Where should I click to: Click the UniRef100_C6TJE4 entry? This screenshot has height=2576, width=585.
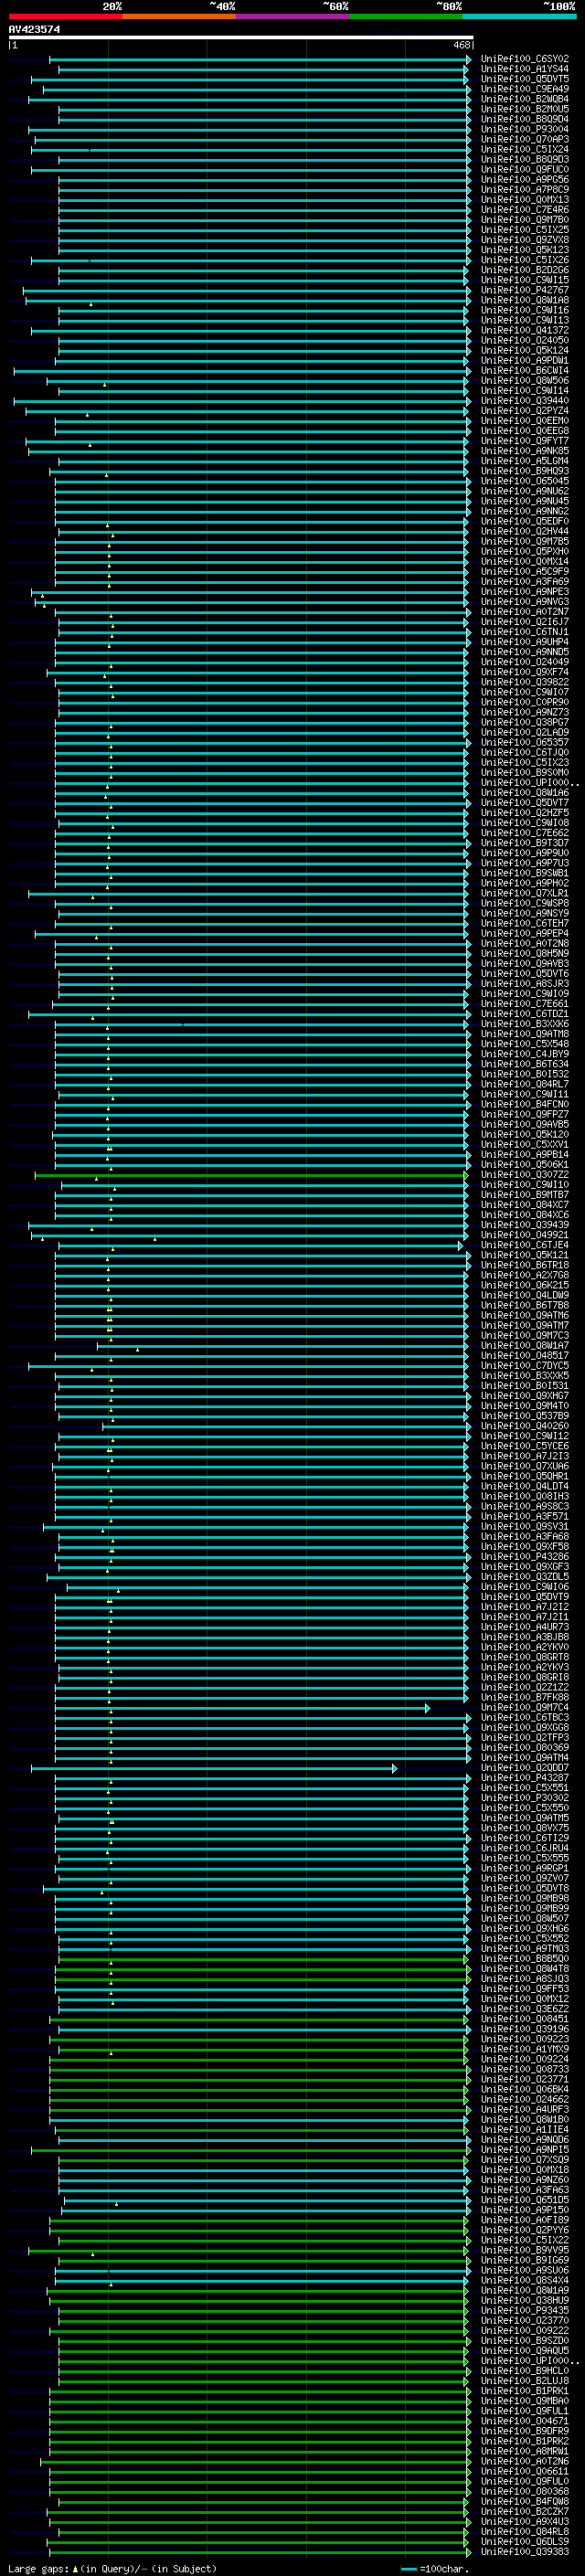point(524,1245)
